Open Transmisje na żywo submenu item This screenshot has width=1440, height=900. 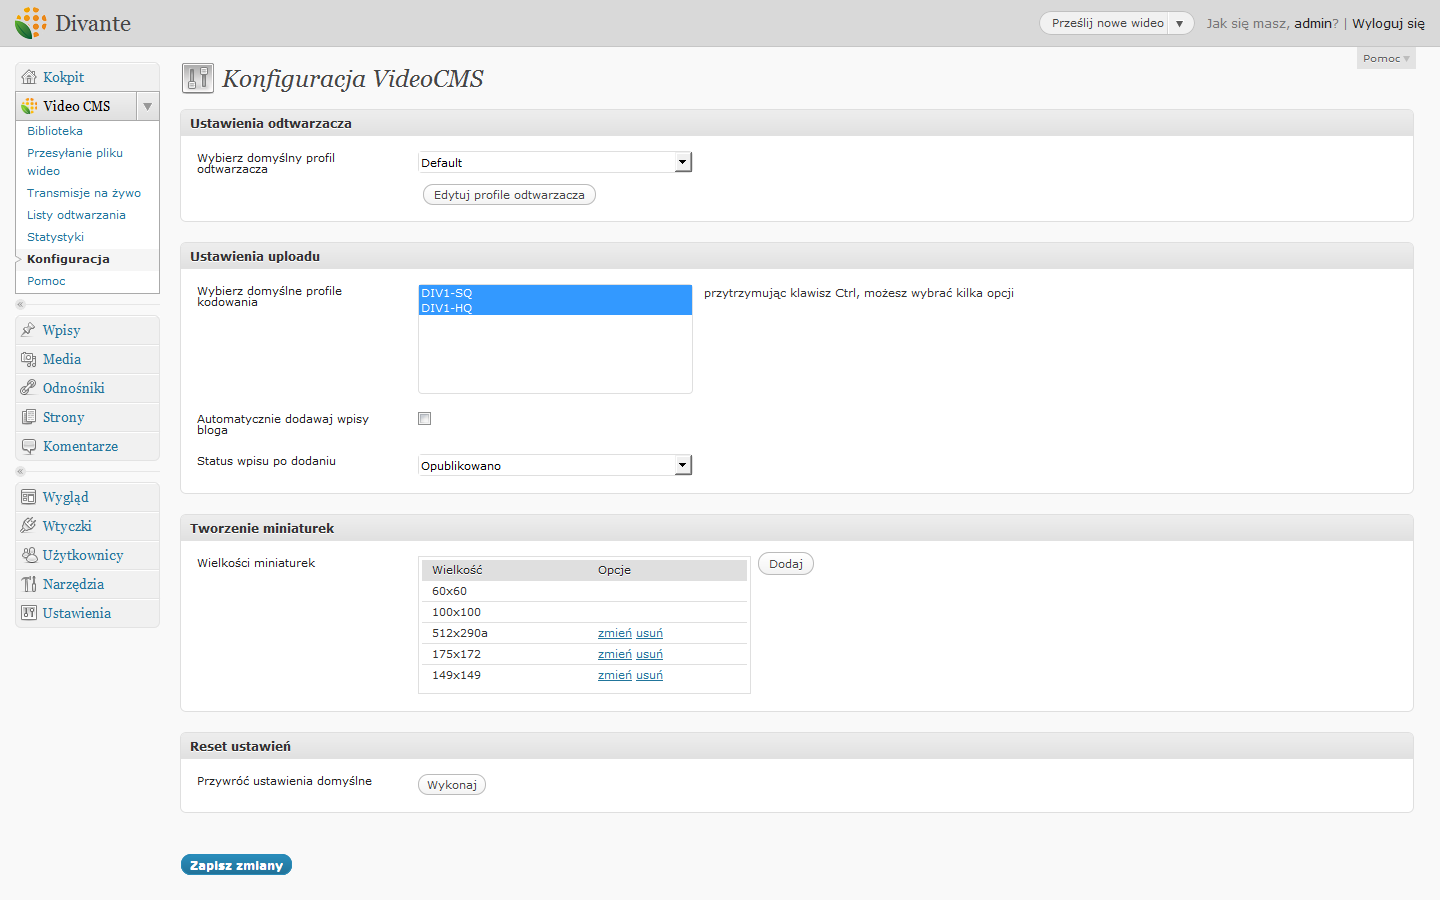84,193
